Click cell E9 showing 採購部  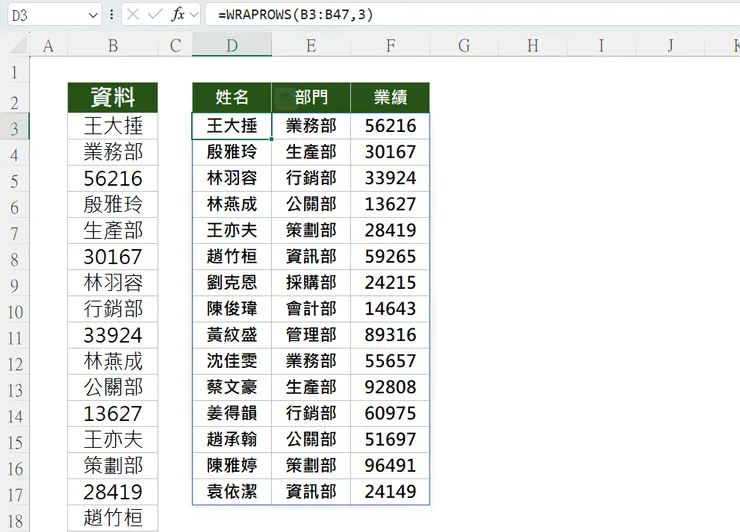pos(311,283)
